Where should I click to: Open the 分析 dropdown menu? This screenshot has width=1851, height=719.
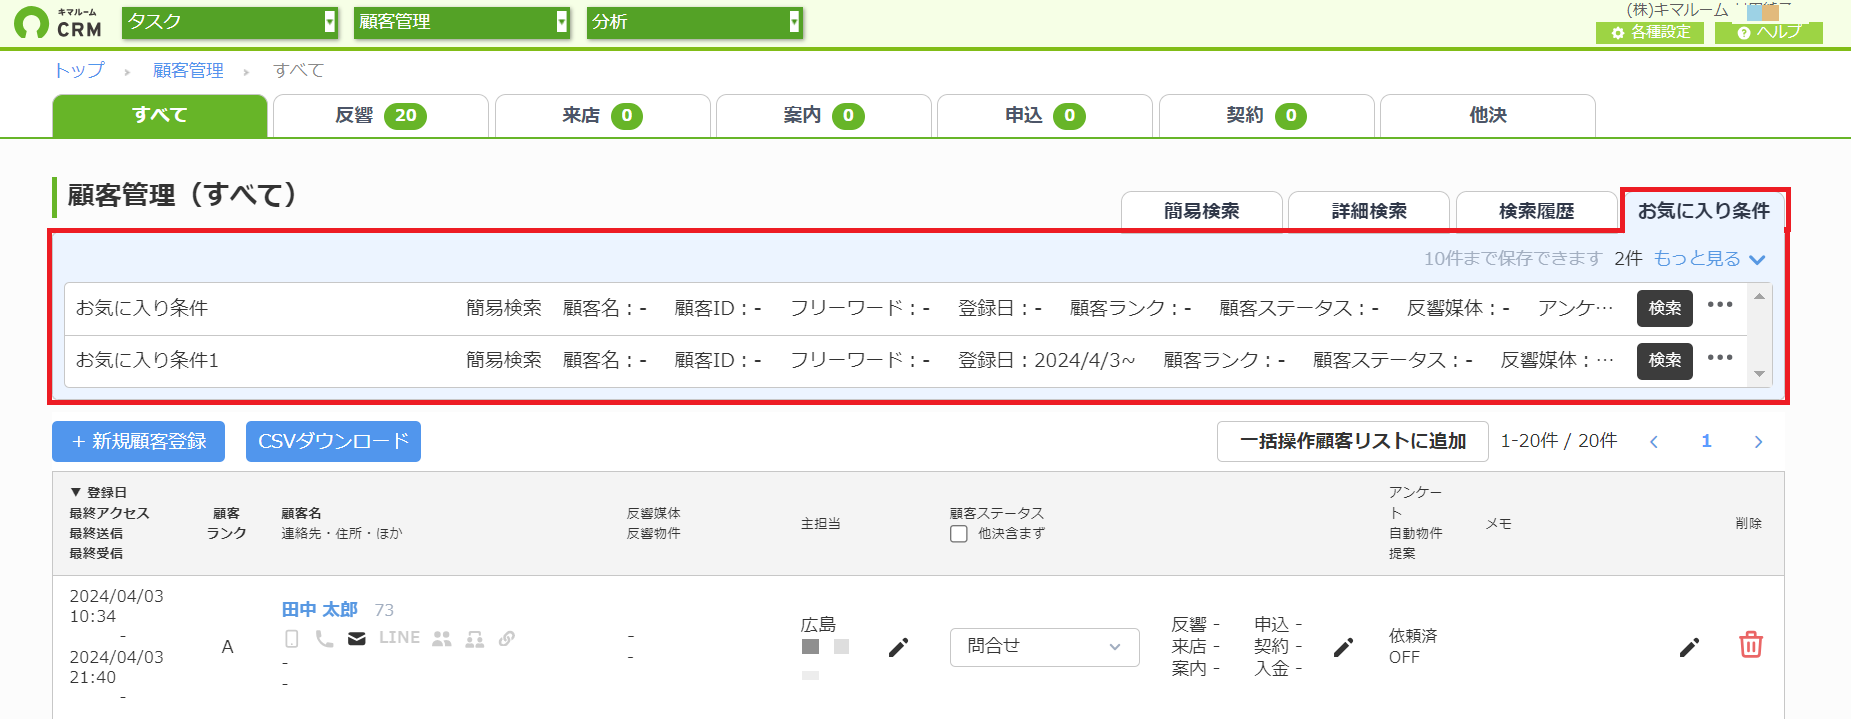point(694,22)
